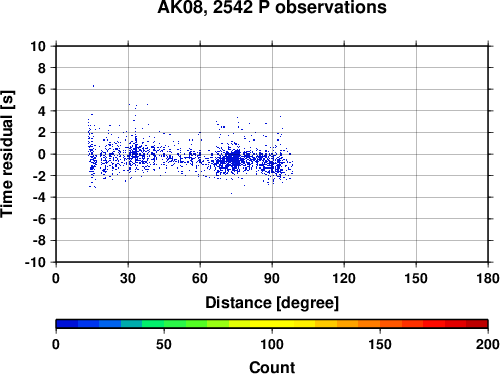Select the dark red colorbar segment at 200

[477, 324]
